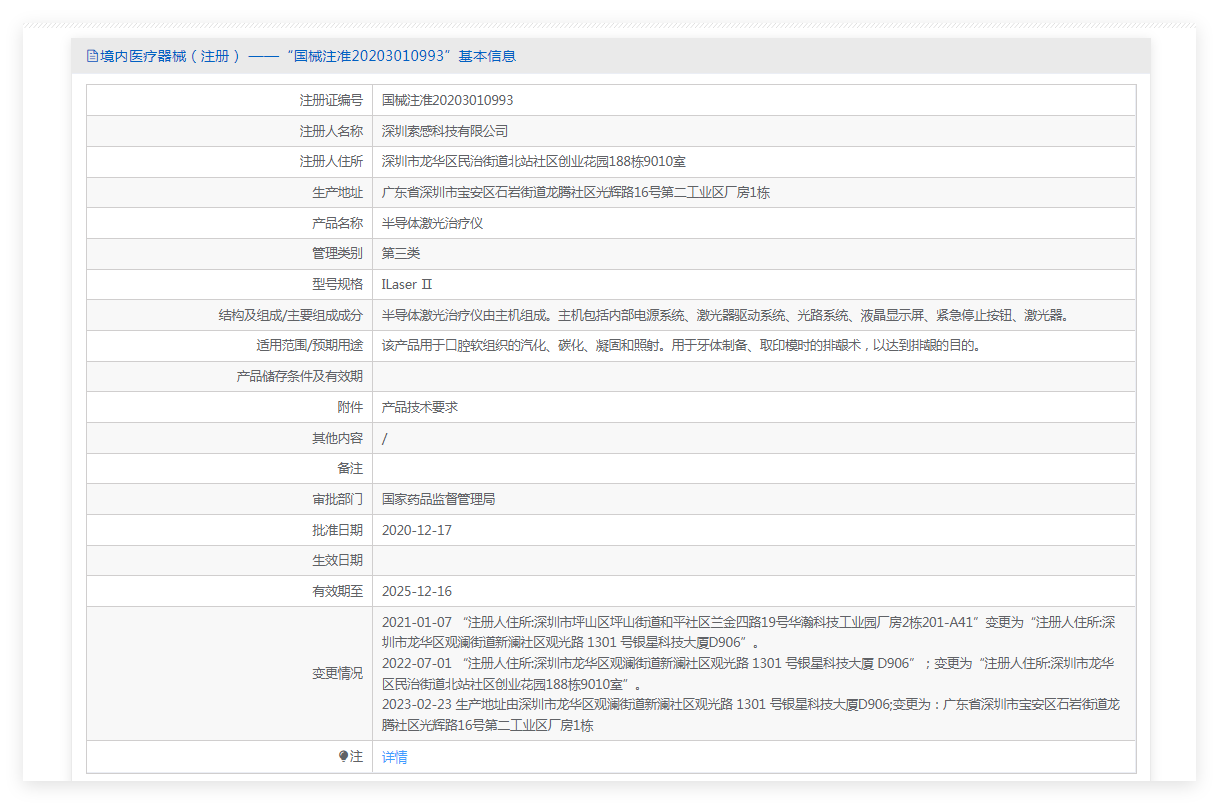
Task: Click the registrant address value cell
Action: point(533,162)
